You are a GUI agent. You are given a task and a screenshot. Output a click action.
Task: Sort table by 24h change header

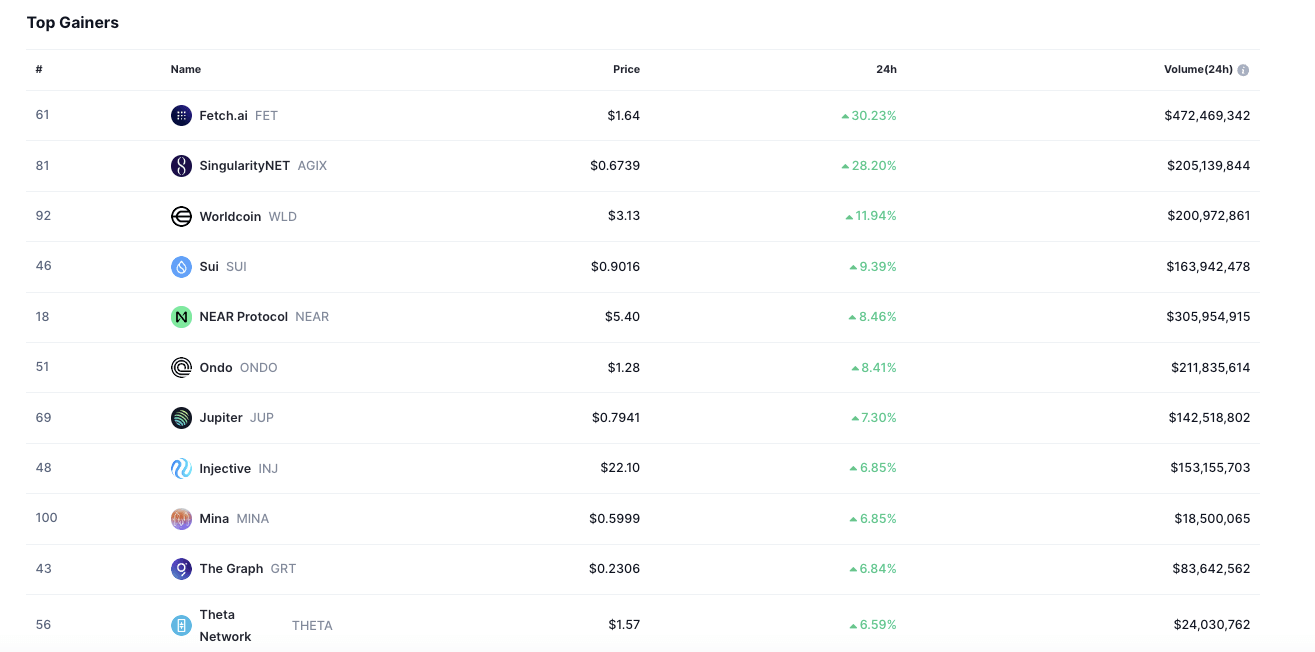click(886, 70)
